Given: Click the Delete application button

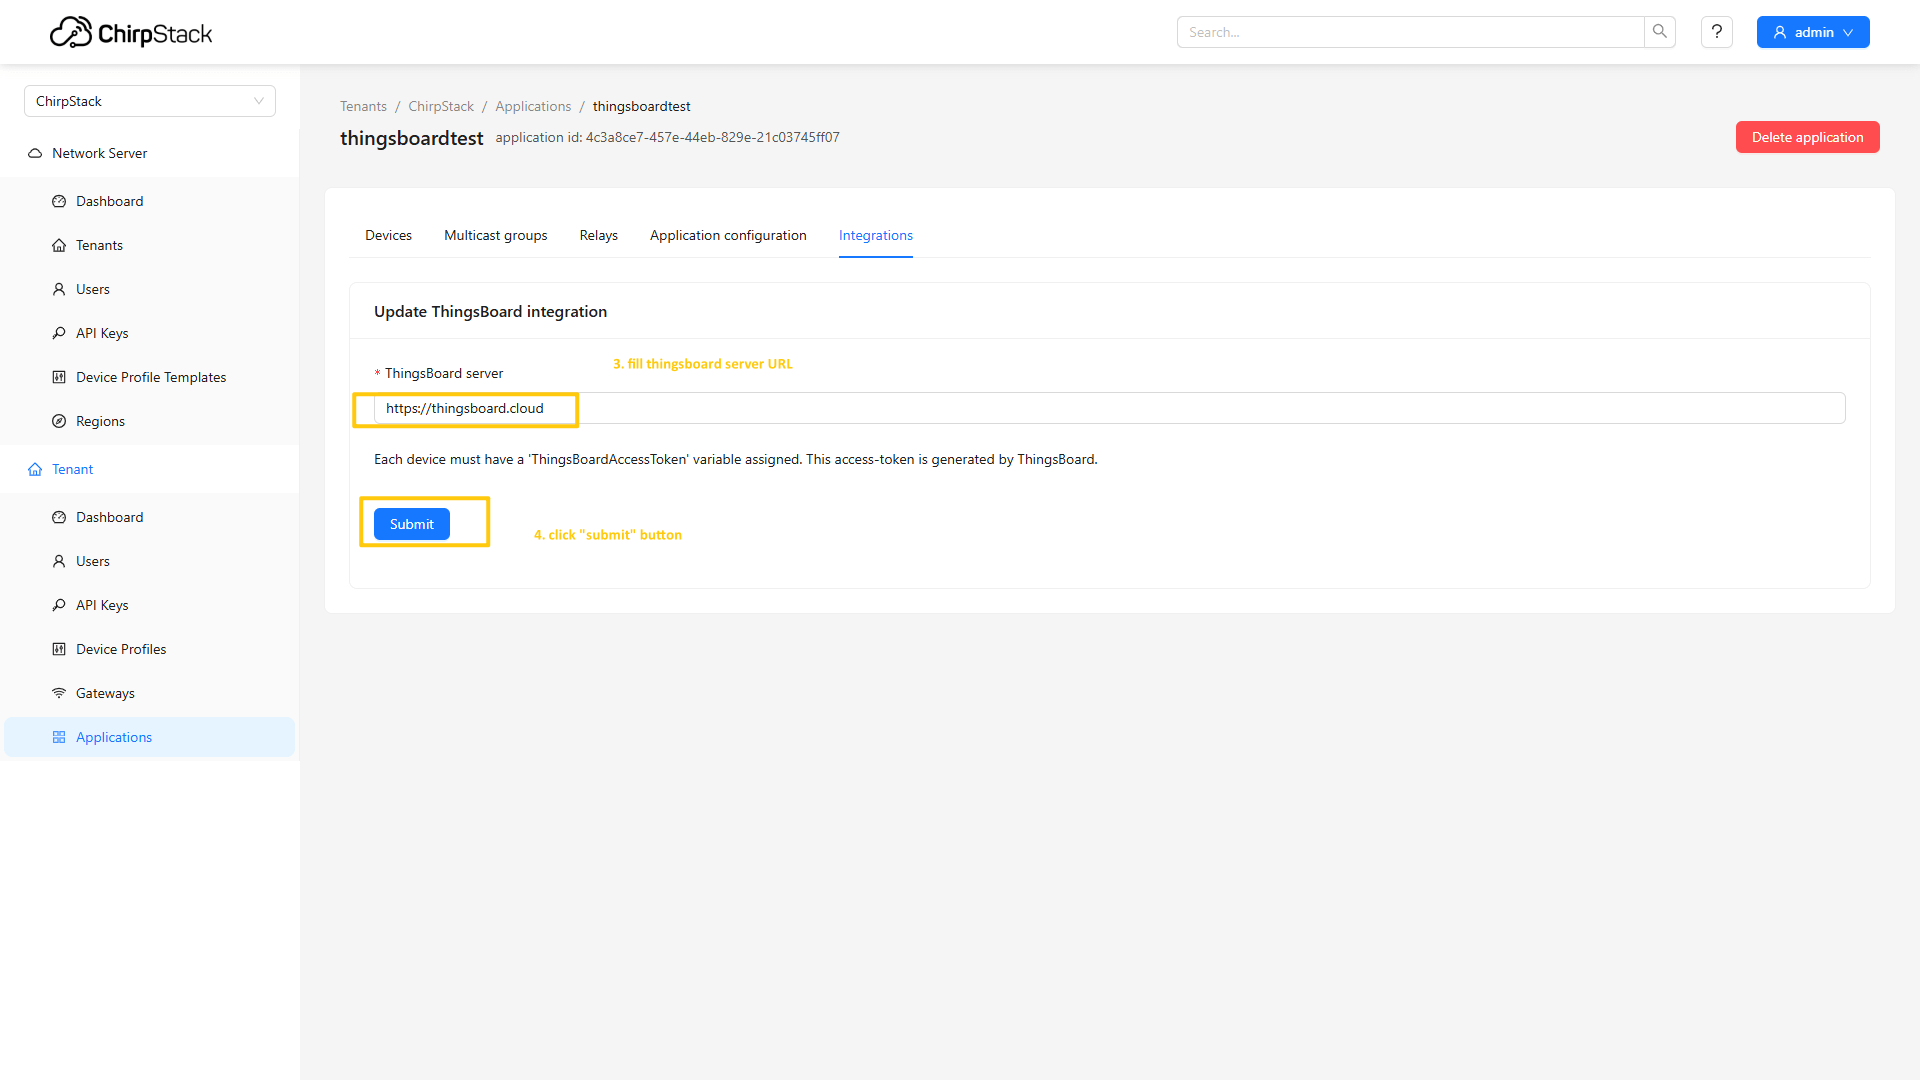Looking at the screenshot, I should (1806, 137).
